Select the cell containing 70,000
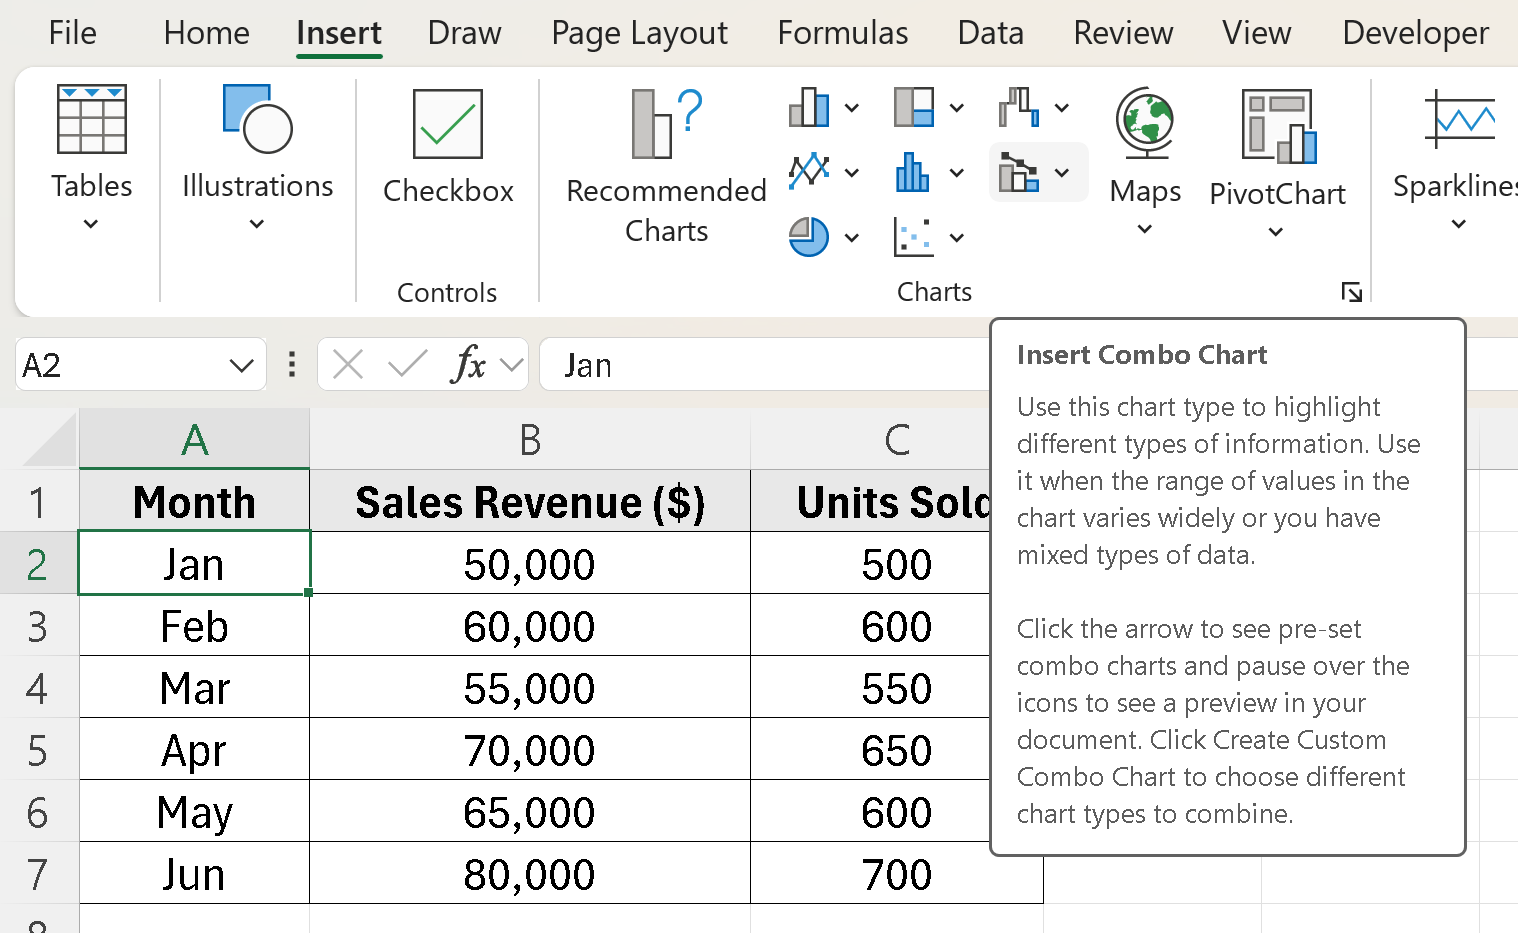1518x933 pixels. click(x=530, y=751)
